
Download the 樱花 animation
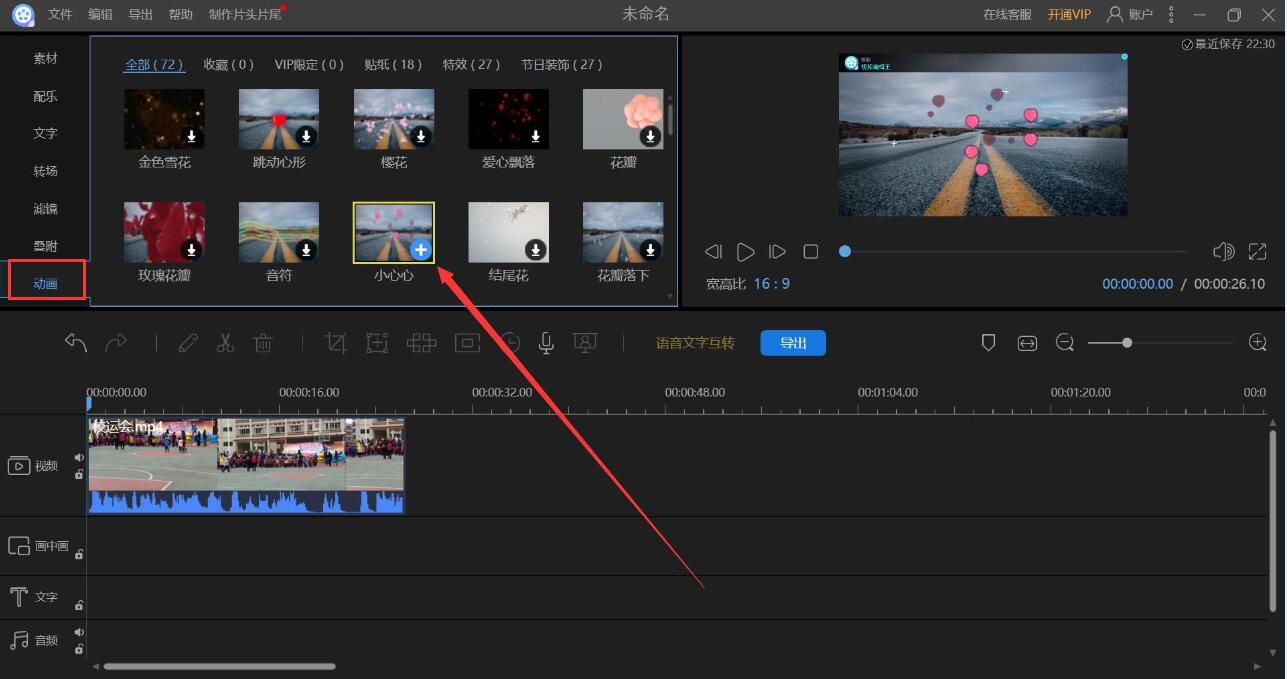[x=421, y=136]
